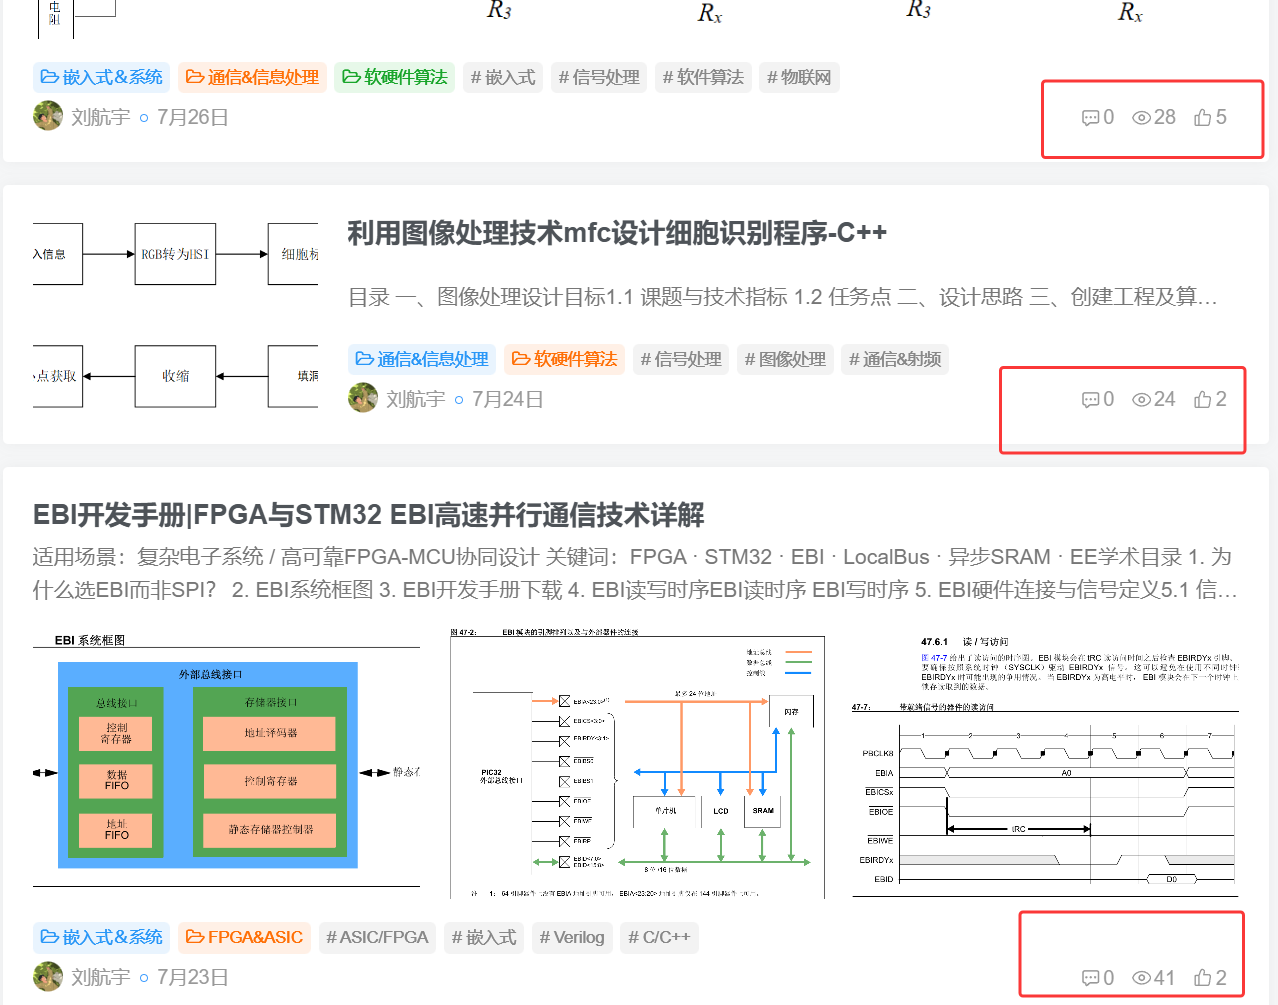
Task: Like the 7月26日 post with 5 likes
Action: (1203, 117)
